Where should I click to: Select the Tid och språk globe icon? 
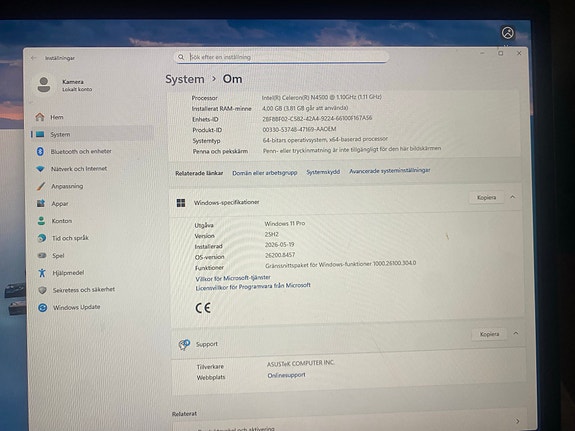(41, 238)
